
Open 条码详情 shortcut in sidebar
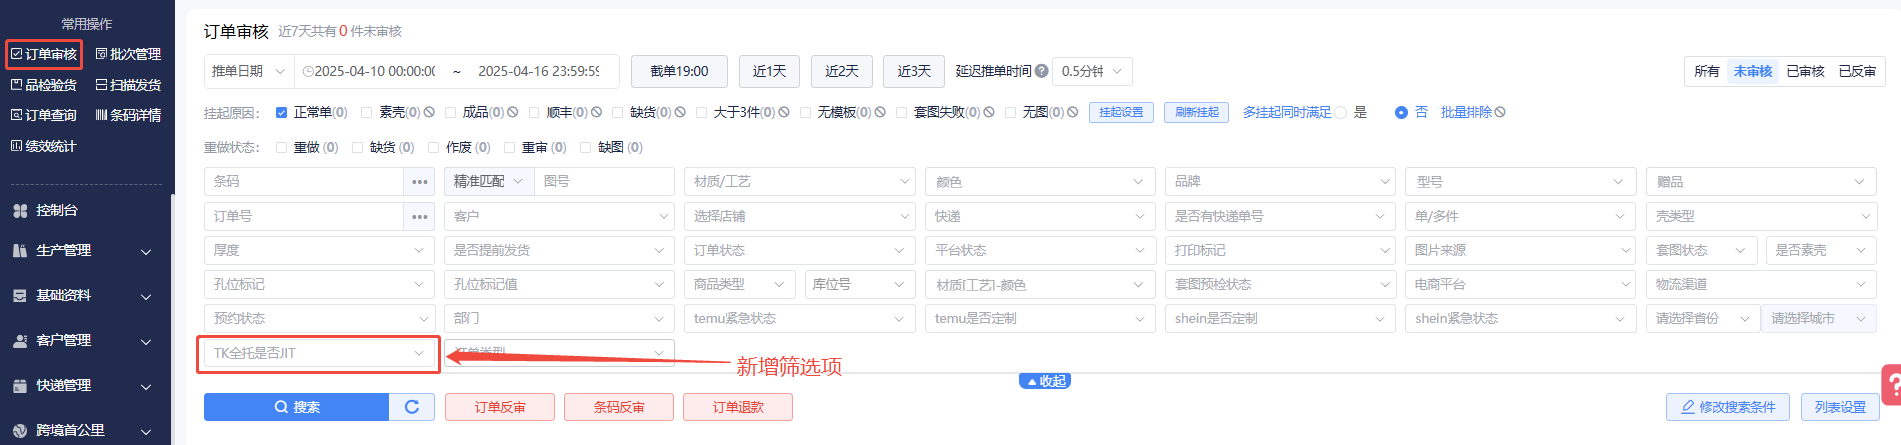(x=128, y=115)
